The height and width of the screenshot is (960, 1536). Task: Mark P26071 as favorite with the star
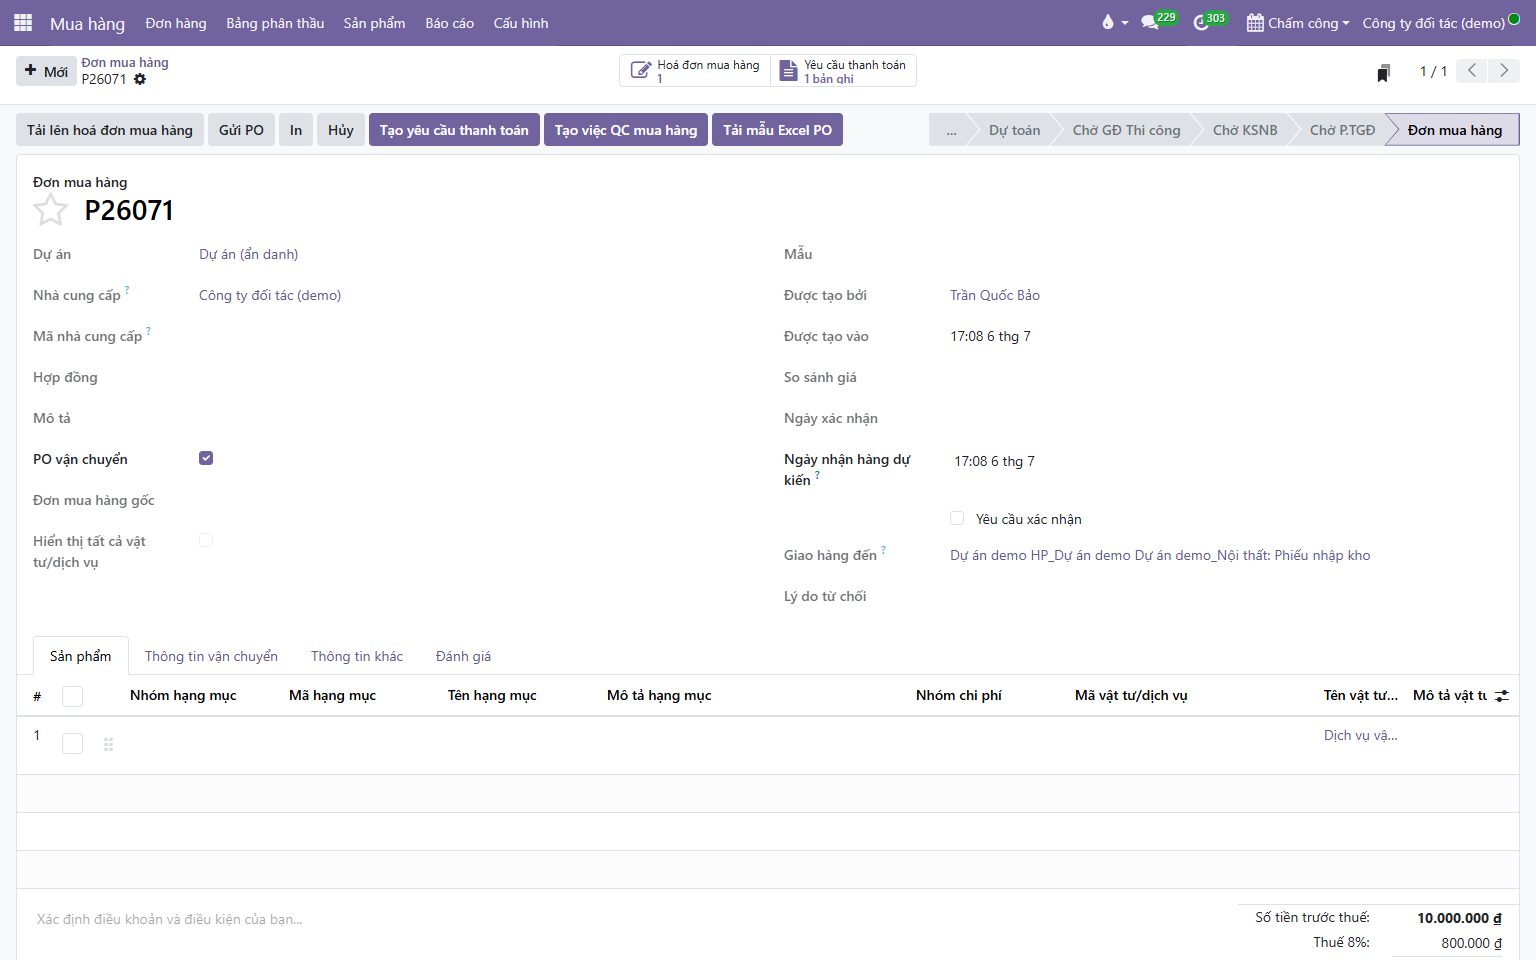[50, 210]
